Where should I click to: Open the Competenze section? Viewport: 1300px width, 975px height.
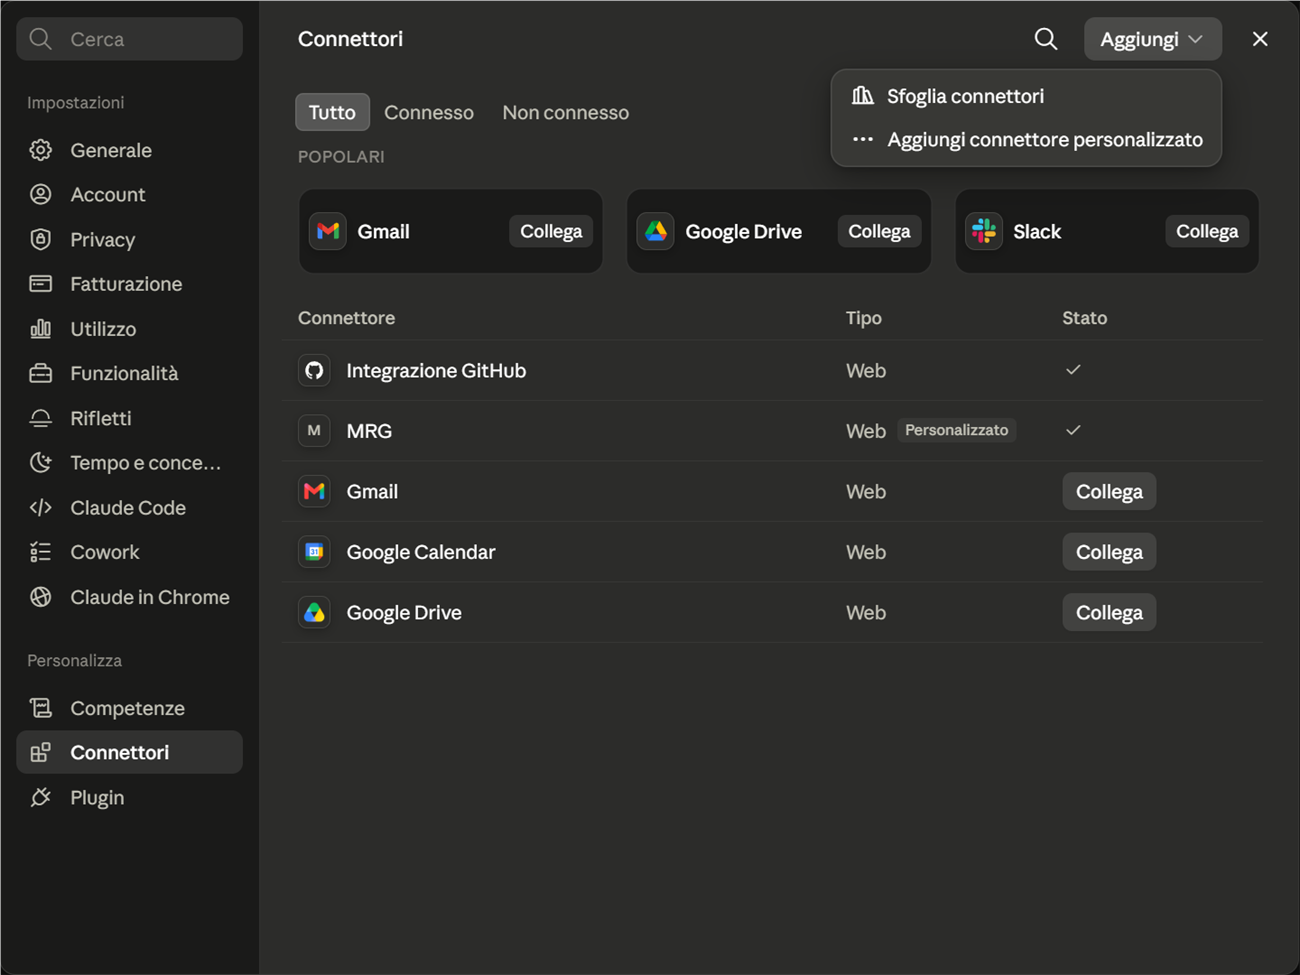coord(129,708)
